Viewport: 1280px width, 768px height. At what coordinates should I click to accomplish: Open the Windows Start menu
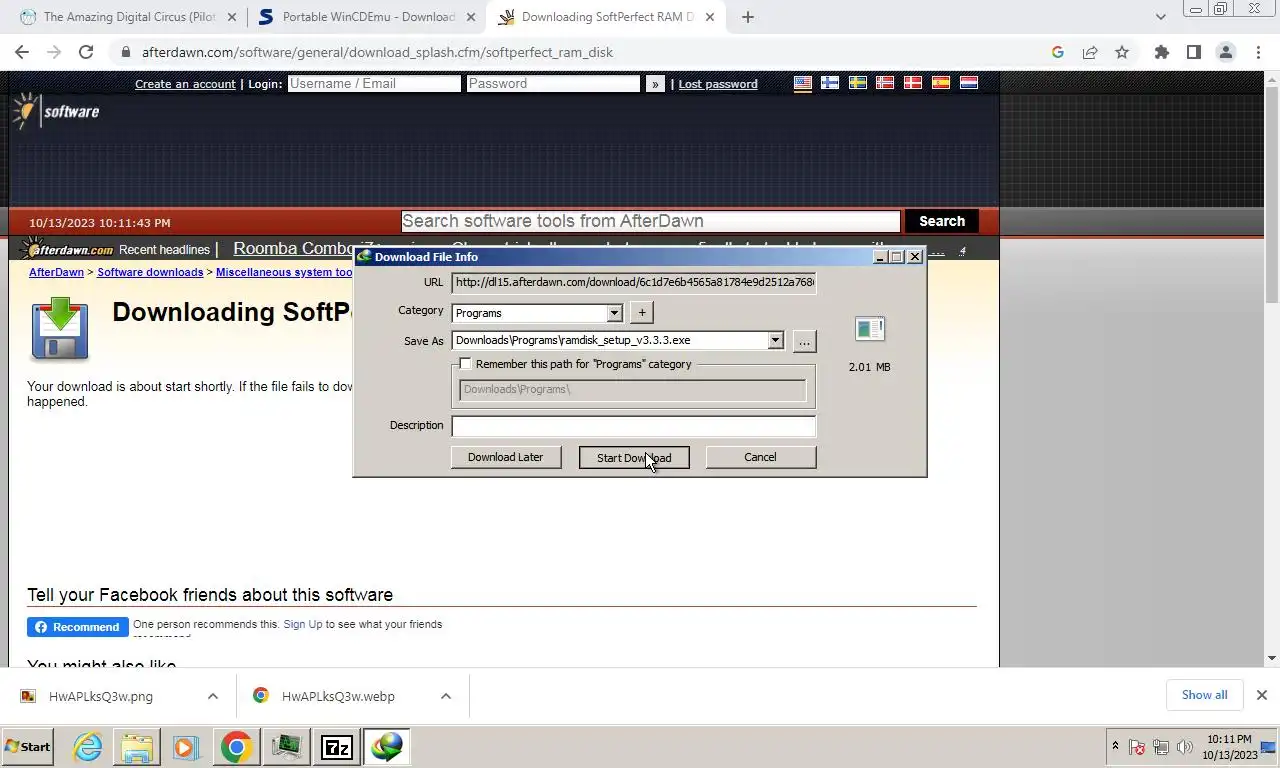point(27,747)
